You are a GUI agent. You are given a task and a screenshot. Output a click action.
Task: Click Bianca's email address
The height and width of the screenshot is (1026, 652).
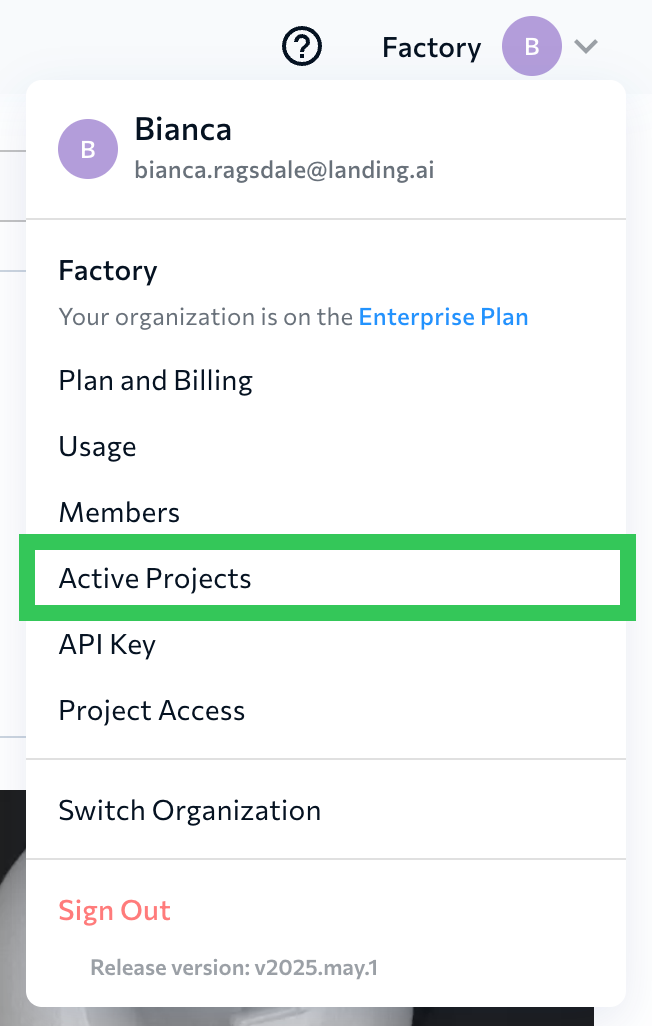[285, 170]
